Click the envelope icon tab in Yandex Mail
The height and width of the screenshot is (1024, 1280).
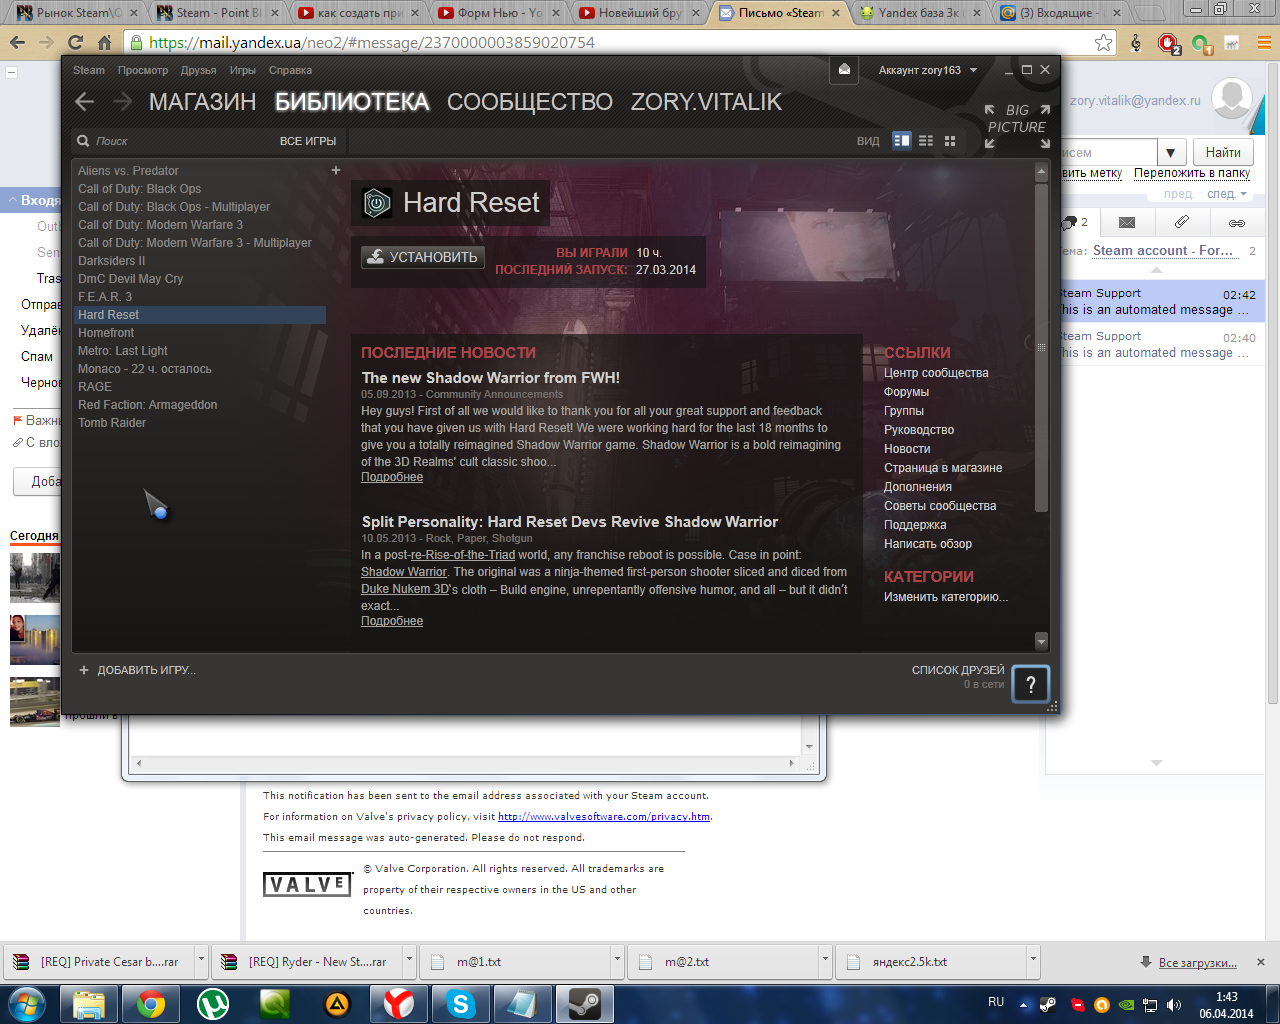click(1127, 222)
